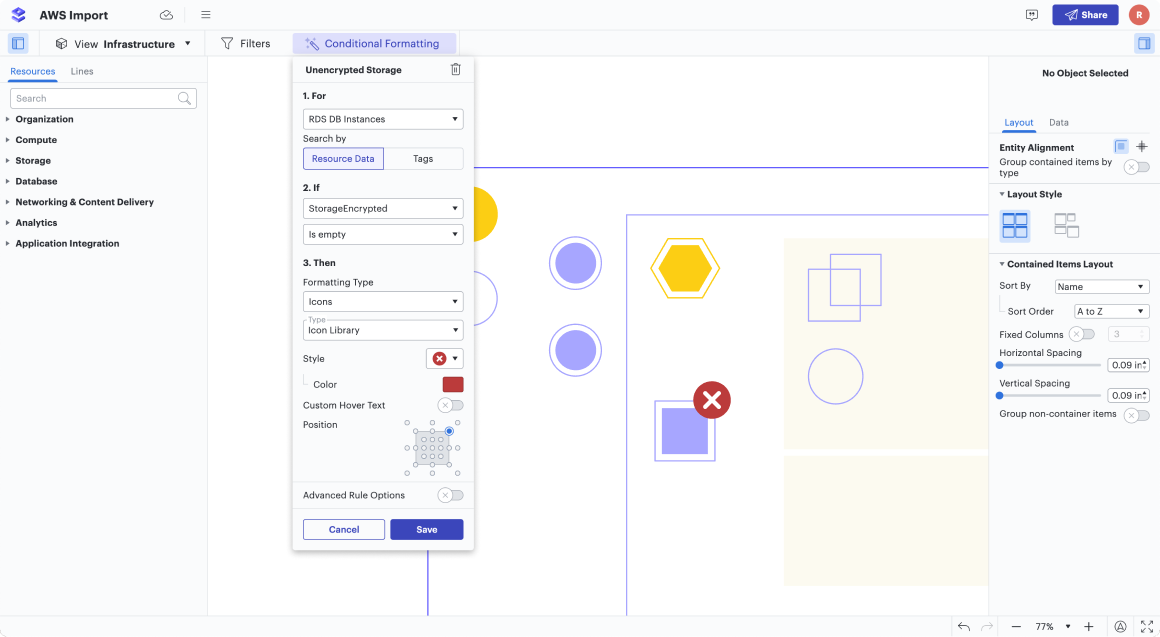The height and width of the screenshot is (637, 1160).
Task: Click the yellow hexagon shape on canvas
Action: (685, 268)
